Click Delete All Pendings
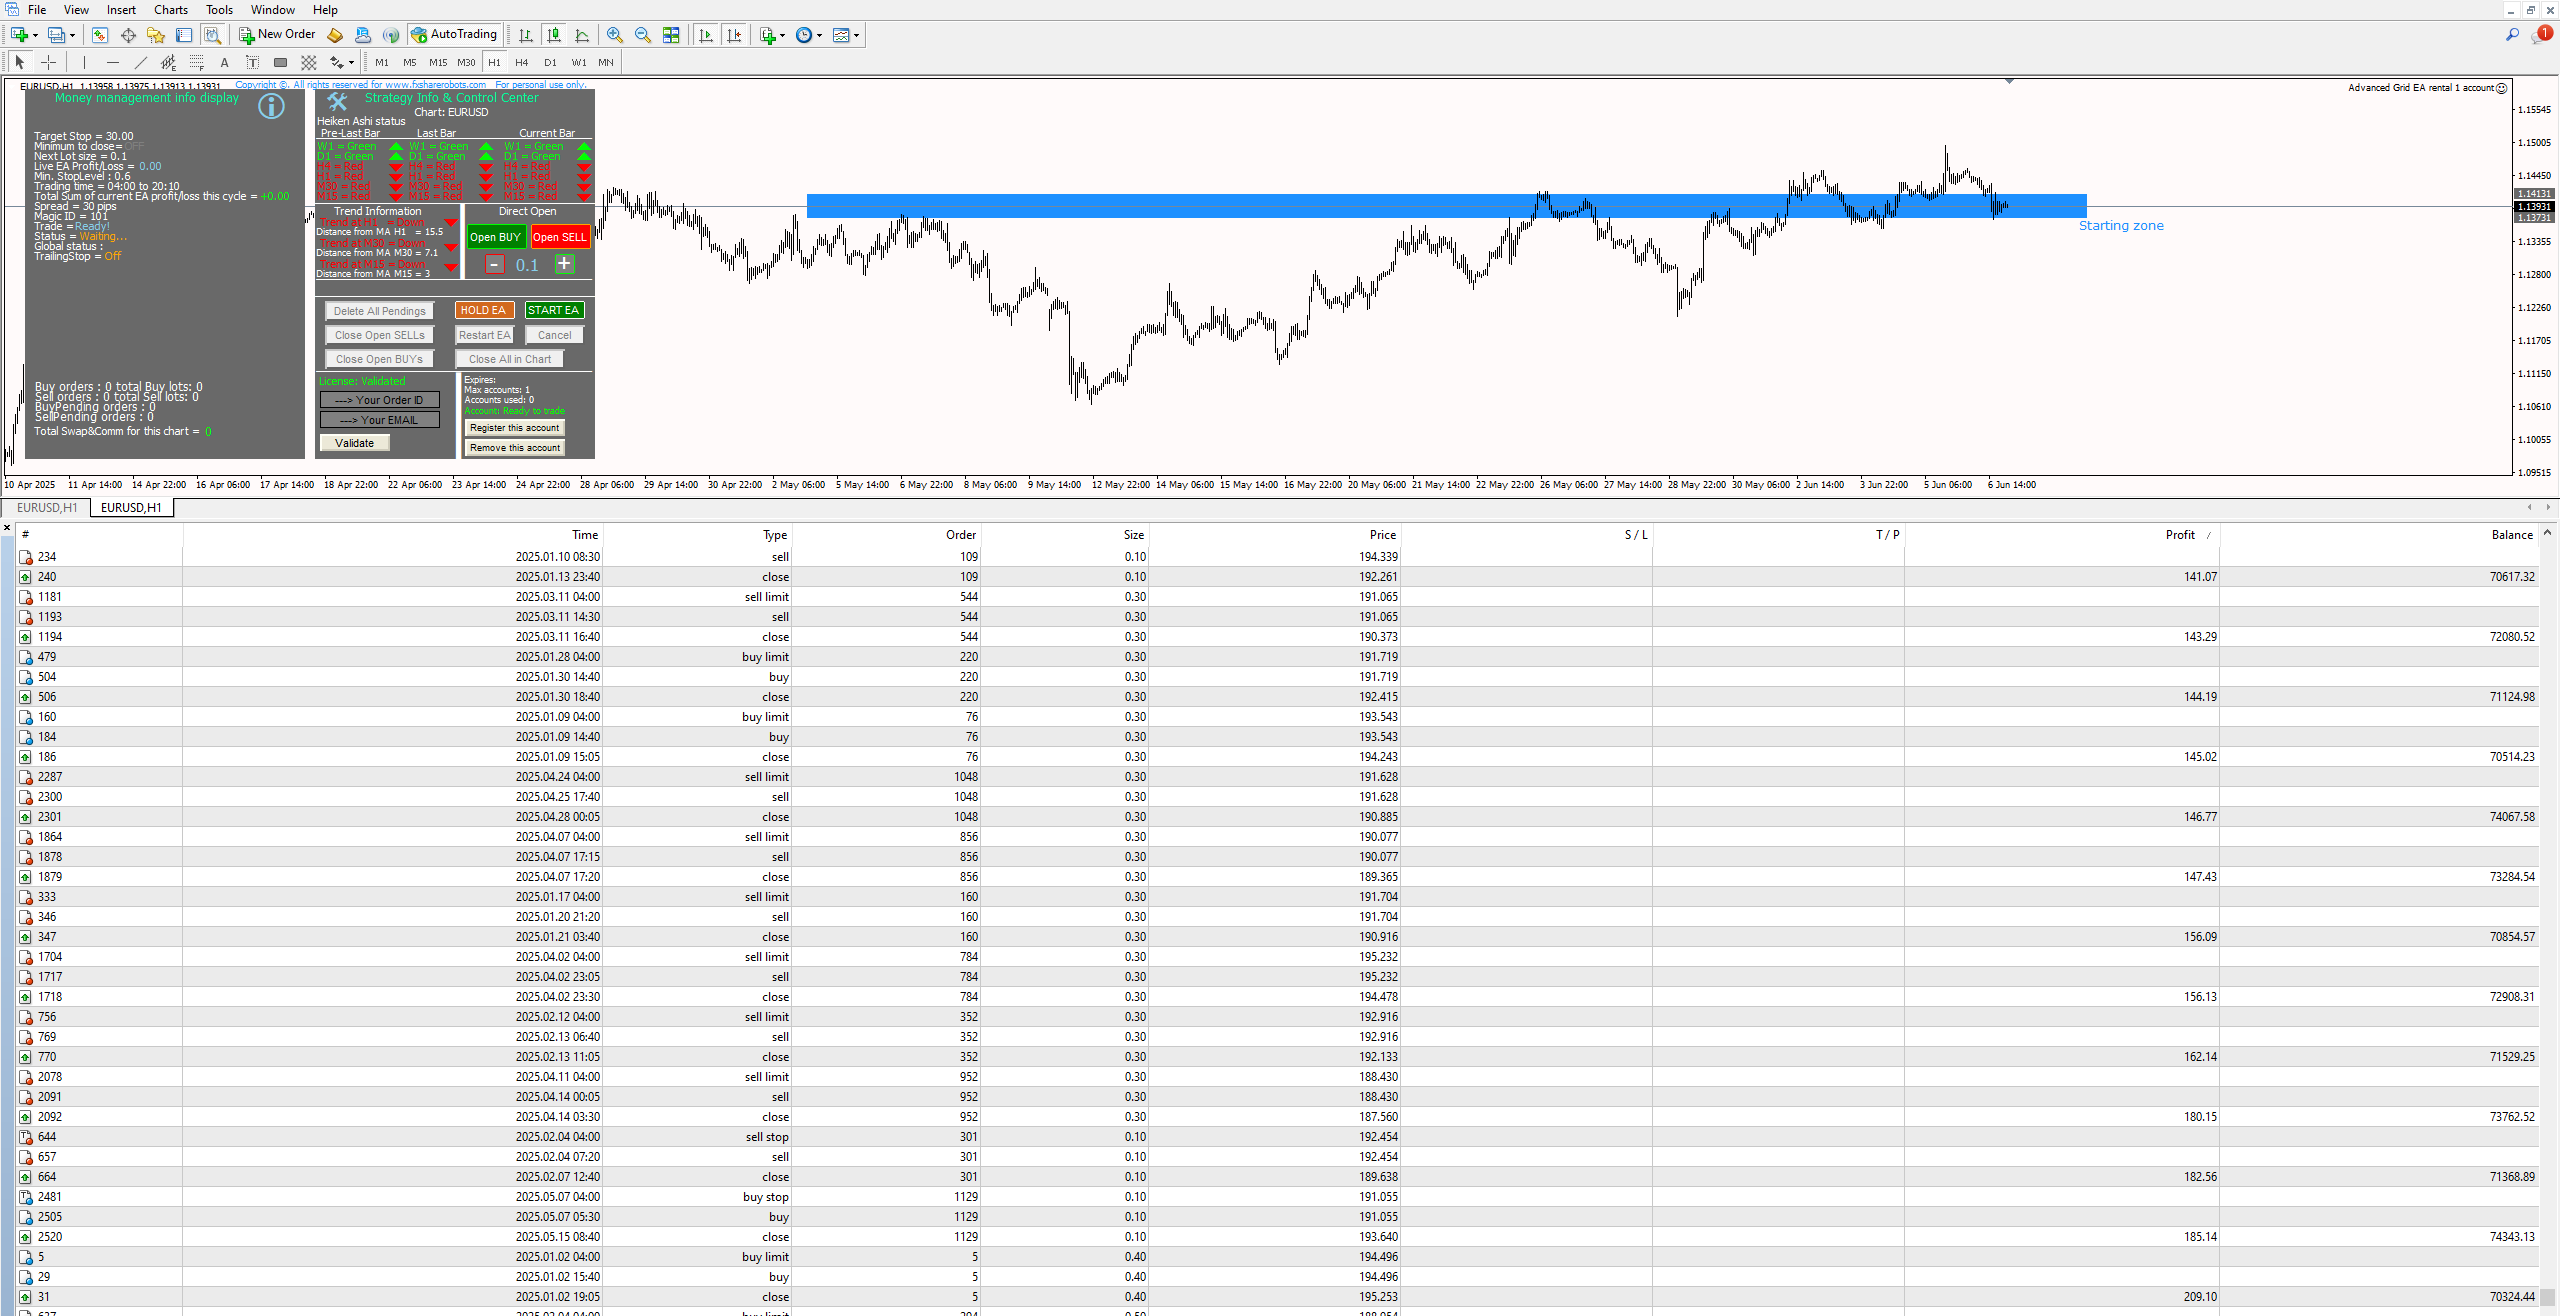Screen dimensions: 2560x1316 click(x=379, y=311)
